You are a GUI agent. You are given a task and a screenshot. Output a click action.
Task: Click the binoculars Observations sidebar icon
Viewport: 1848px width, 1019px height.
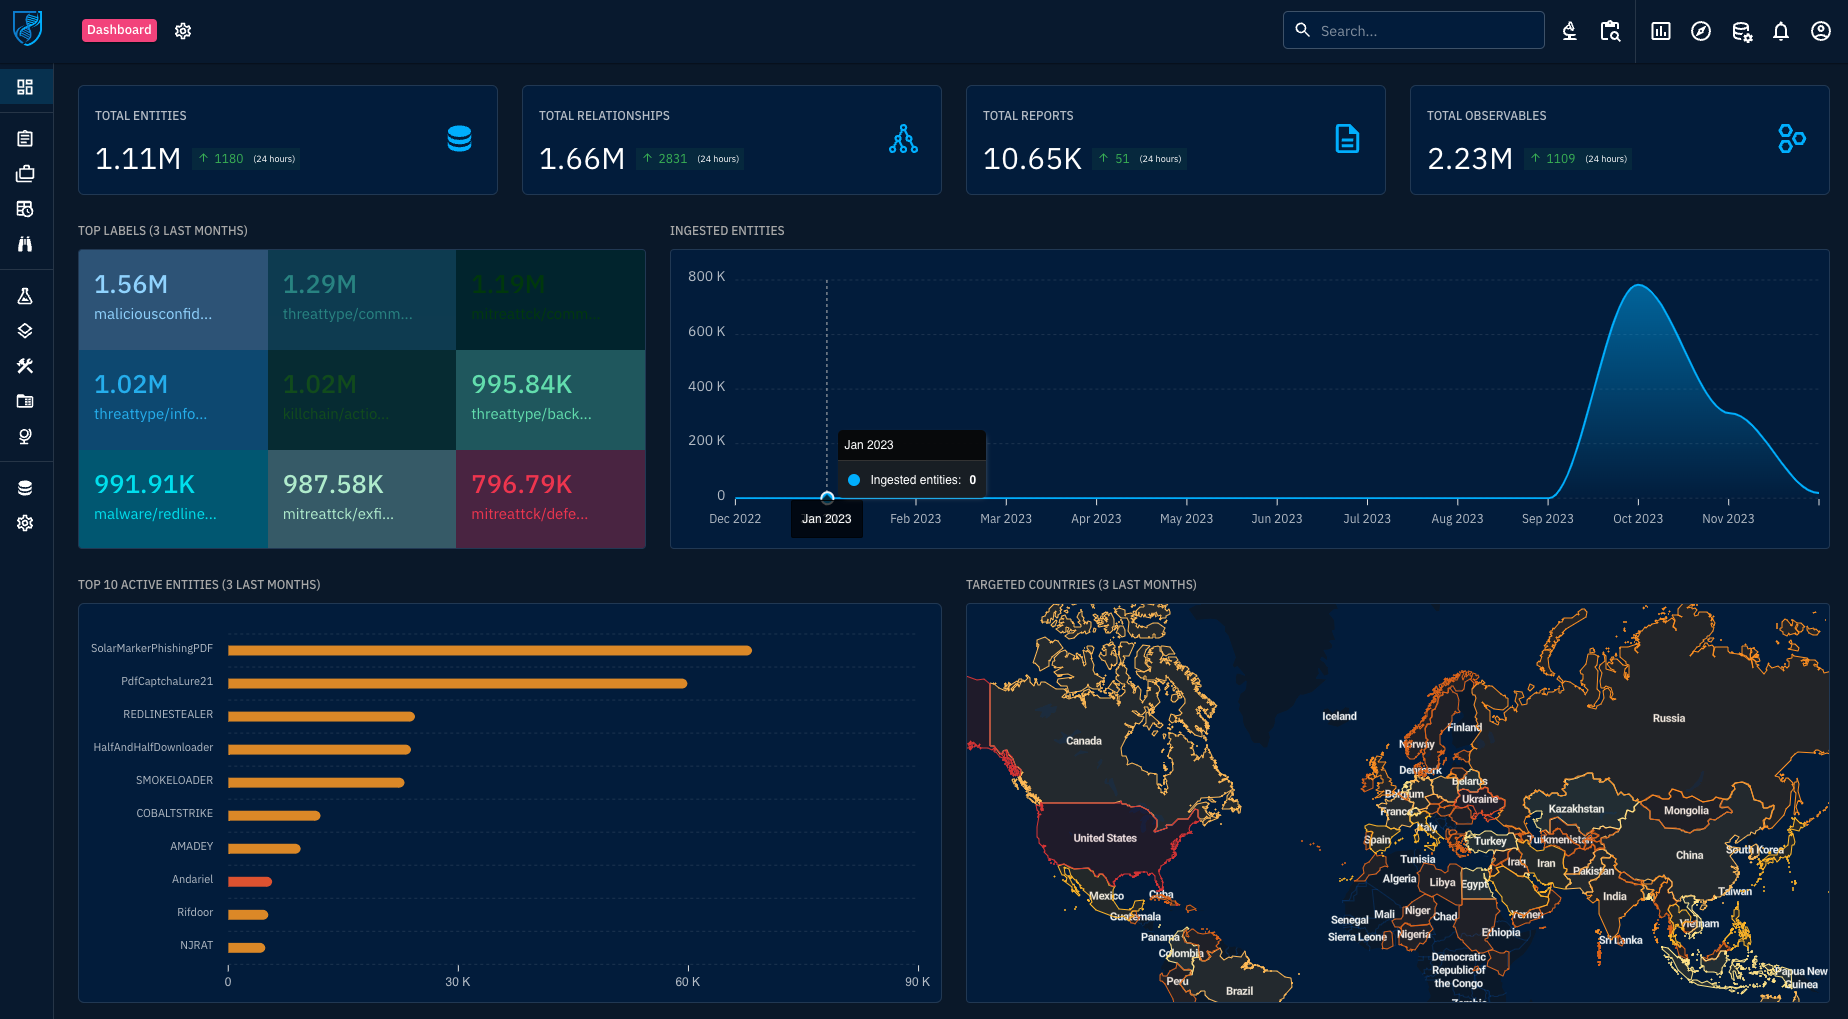pos(25,244)
